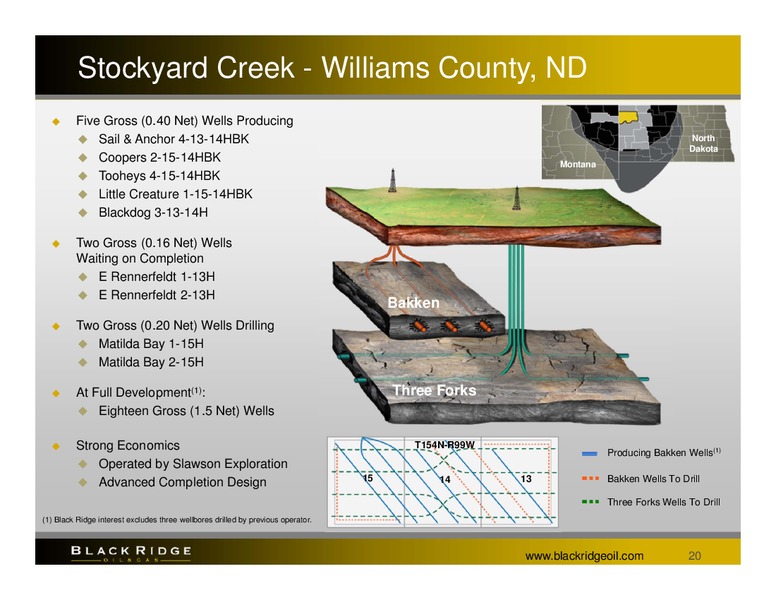
Task: Click the T154N-R99W township label
Action: tap(444, 445)
